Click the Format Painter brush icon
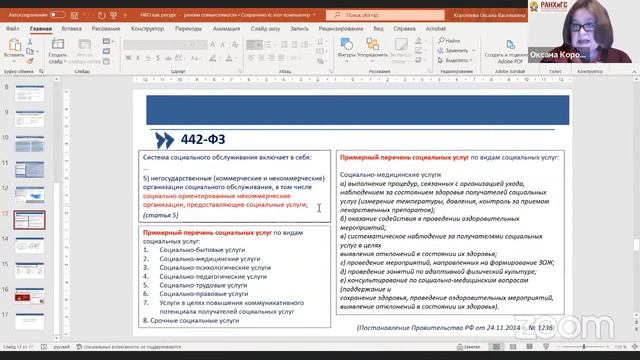 30,61
